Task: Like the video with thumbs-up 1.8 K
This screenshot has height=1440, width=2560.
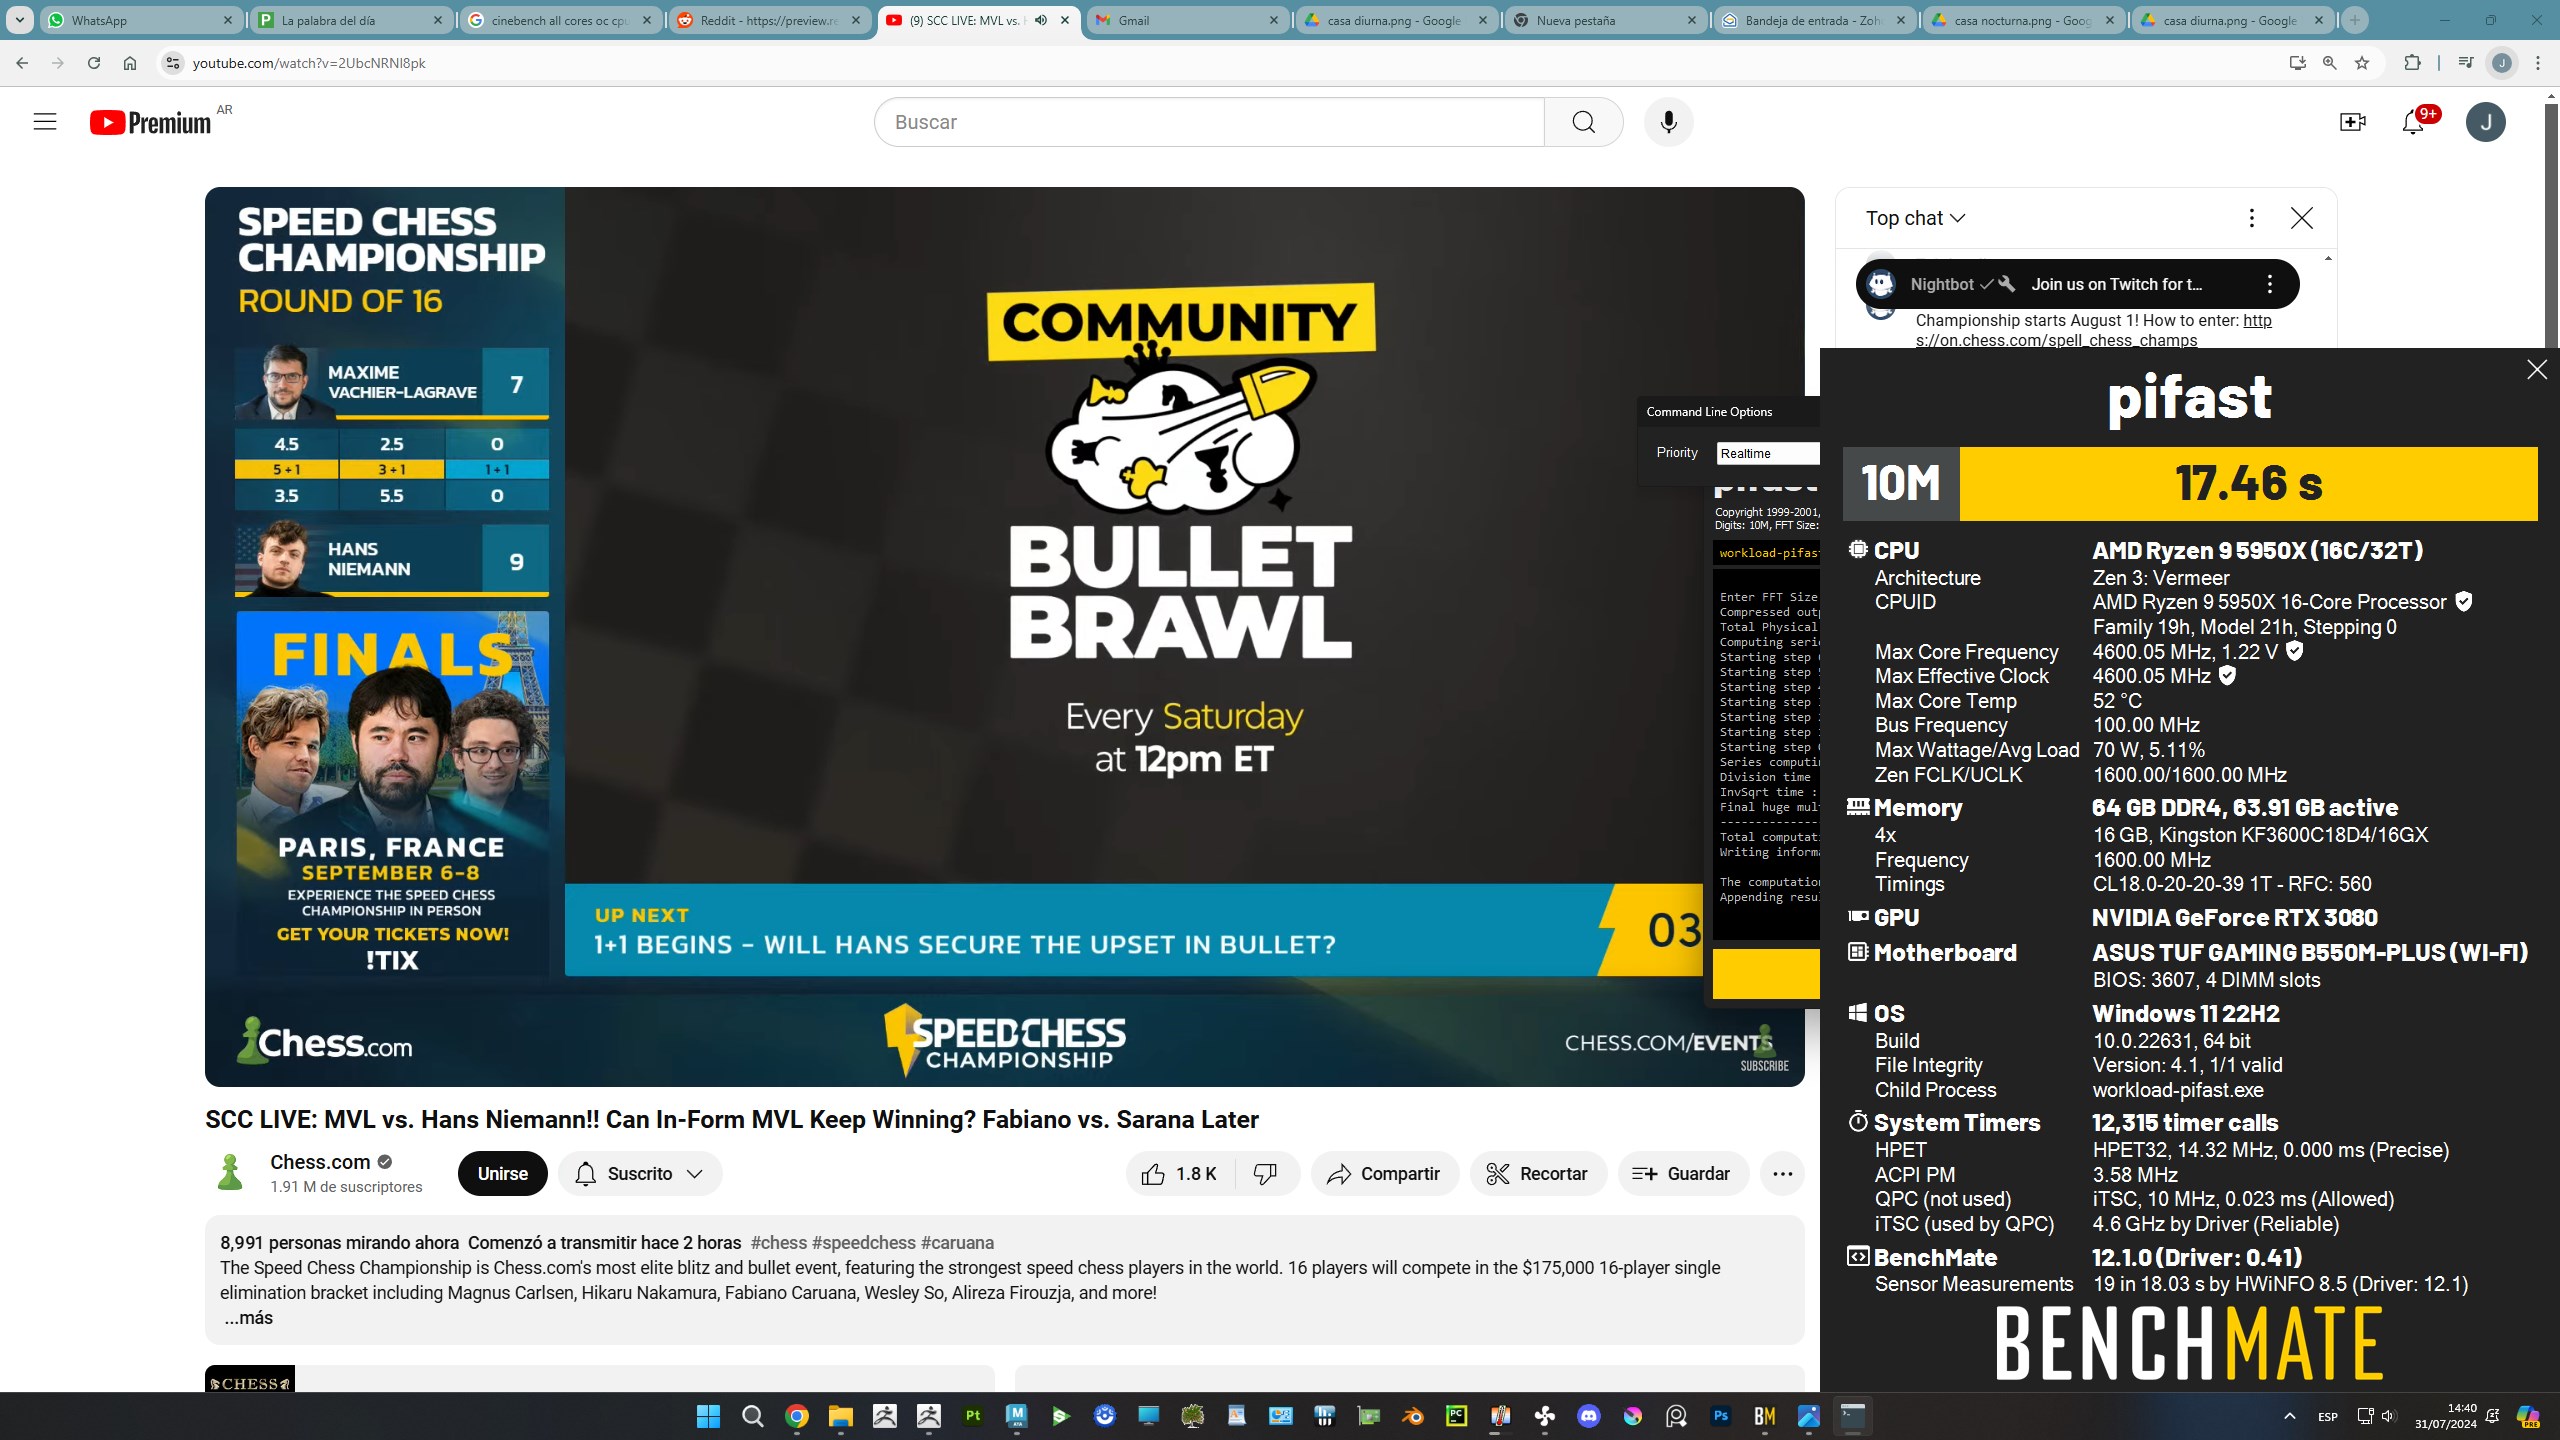Action: (1180, 1174)
